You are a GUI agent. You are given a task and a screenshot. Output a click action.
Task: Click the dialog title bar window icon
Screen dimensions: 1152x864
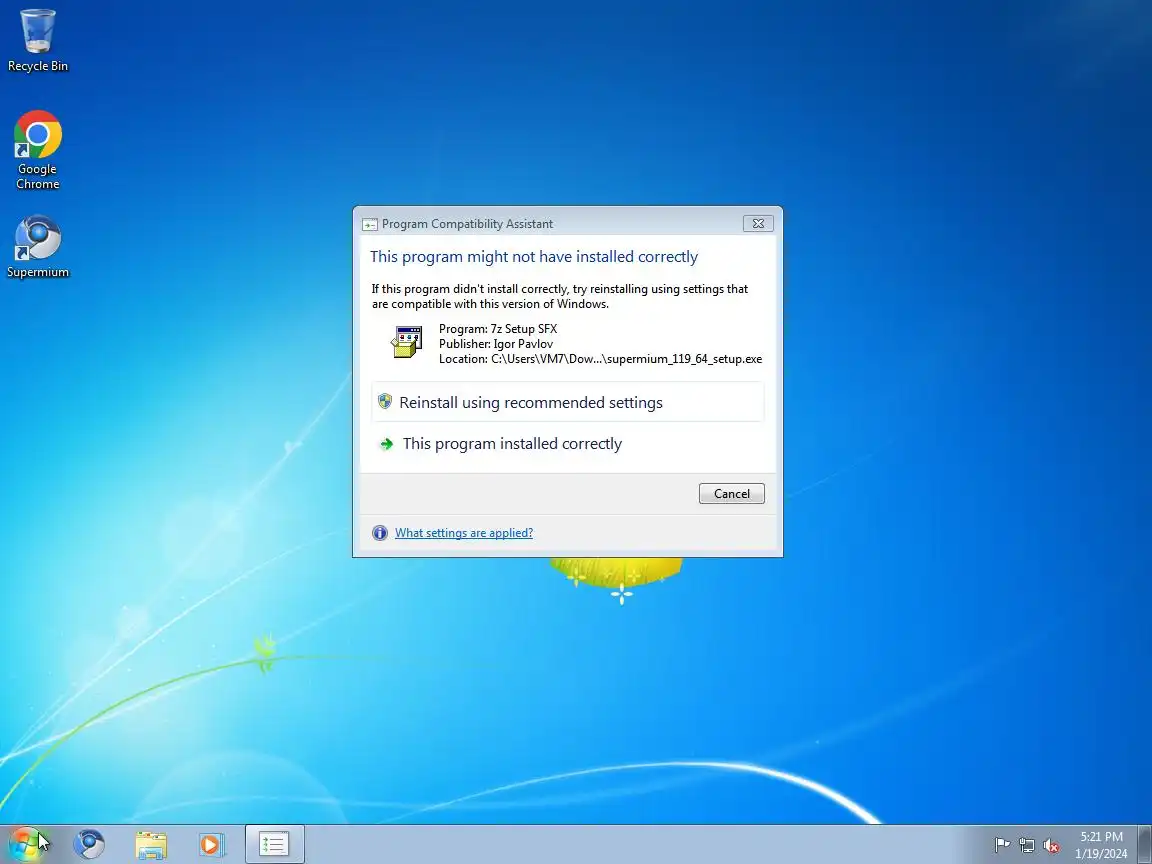tap(370, 224)
